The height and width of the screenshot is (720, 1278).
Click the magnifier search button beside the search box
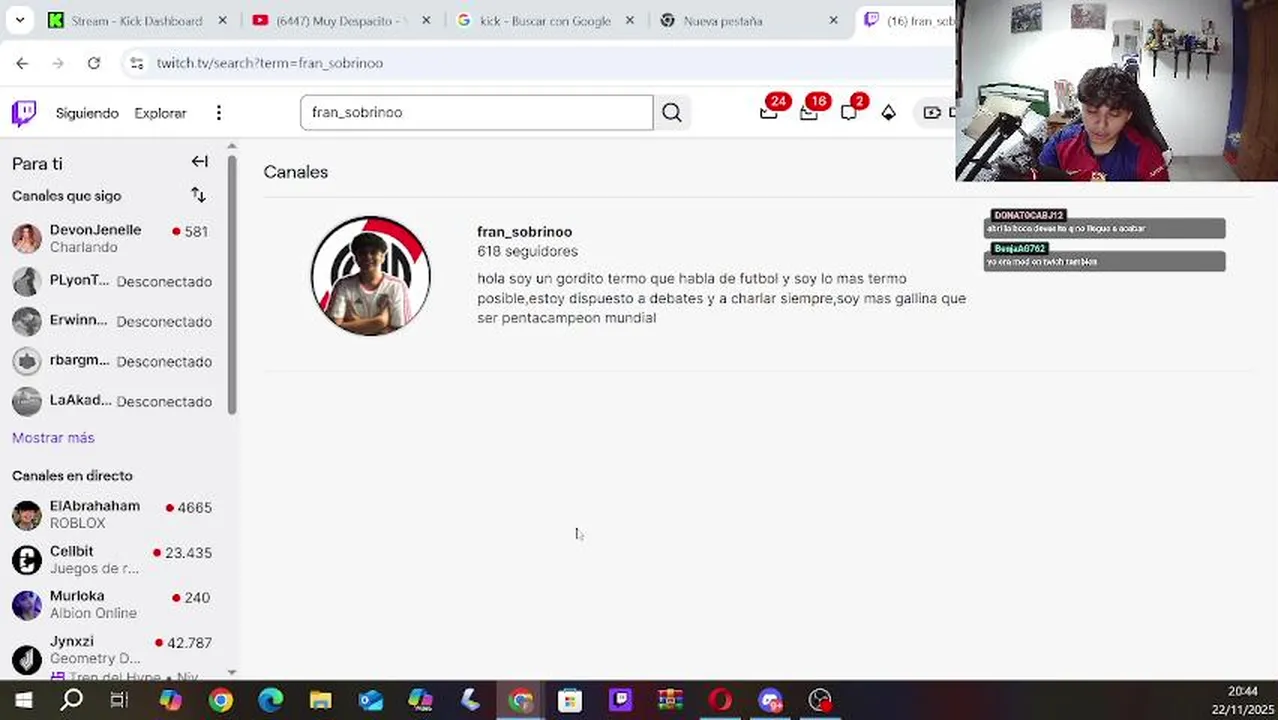[x=672, y=113]
